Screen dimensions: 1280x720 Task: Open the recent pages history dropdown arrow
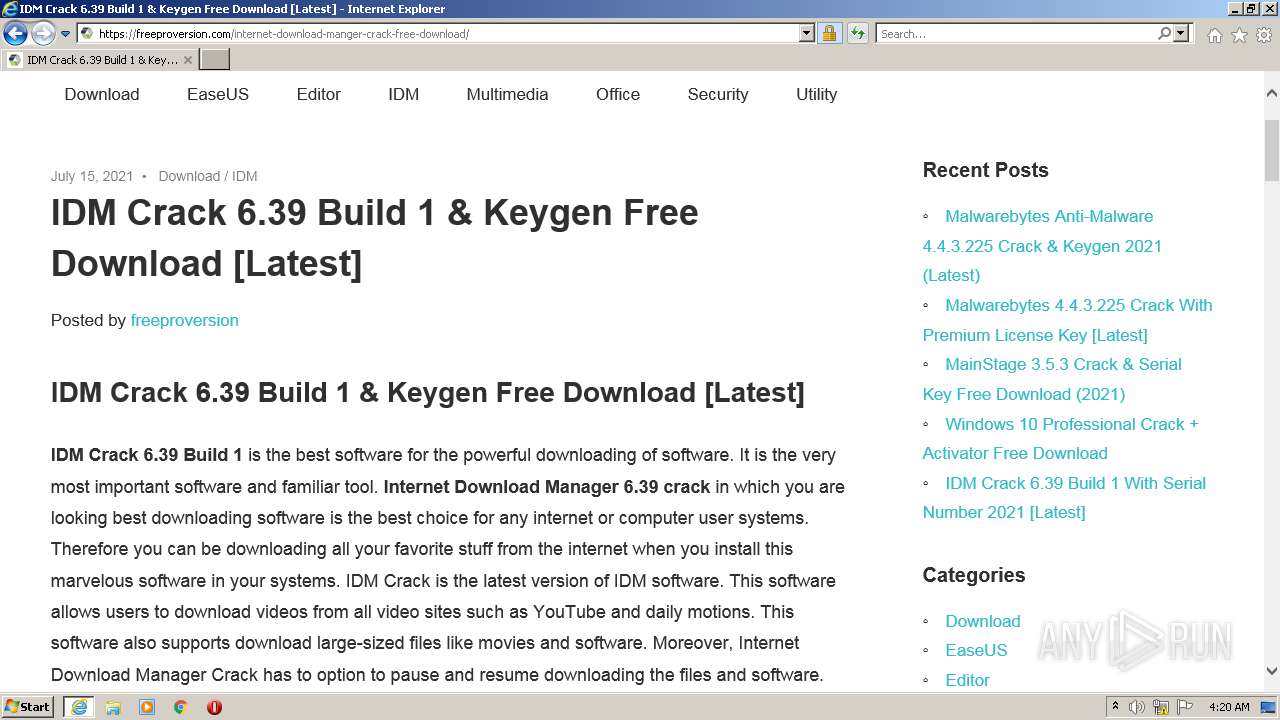point(65,34)
